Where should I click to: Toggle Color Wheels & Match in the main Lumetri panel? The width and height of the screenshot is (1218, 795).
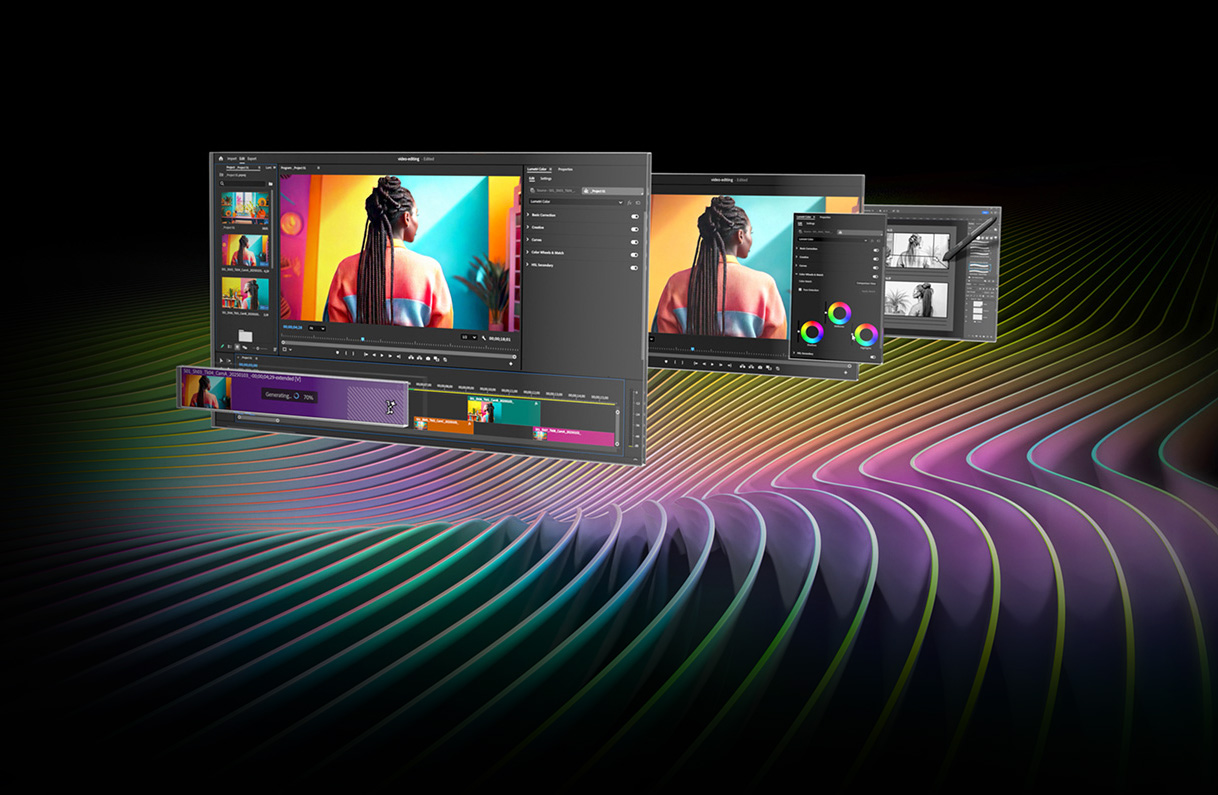[x=634, y=254]
